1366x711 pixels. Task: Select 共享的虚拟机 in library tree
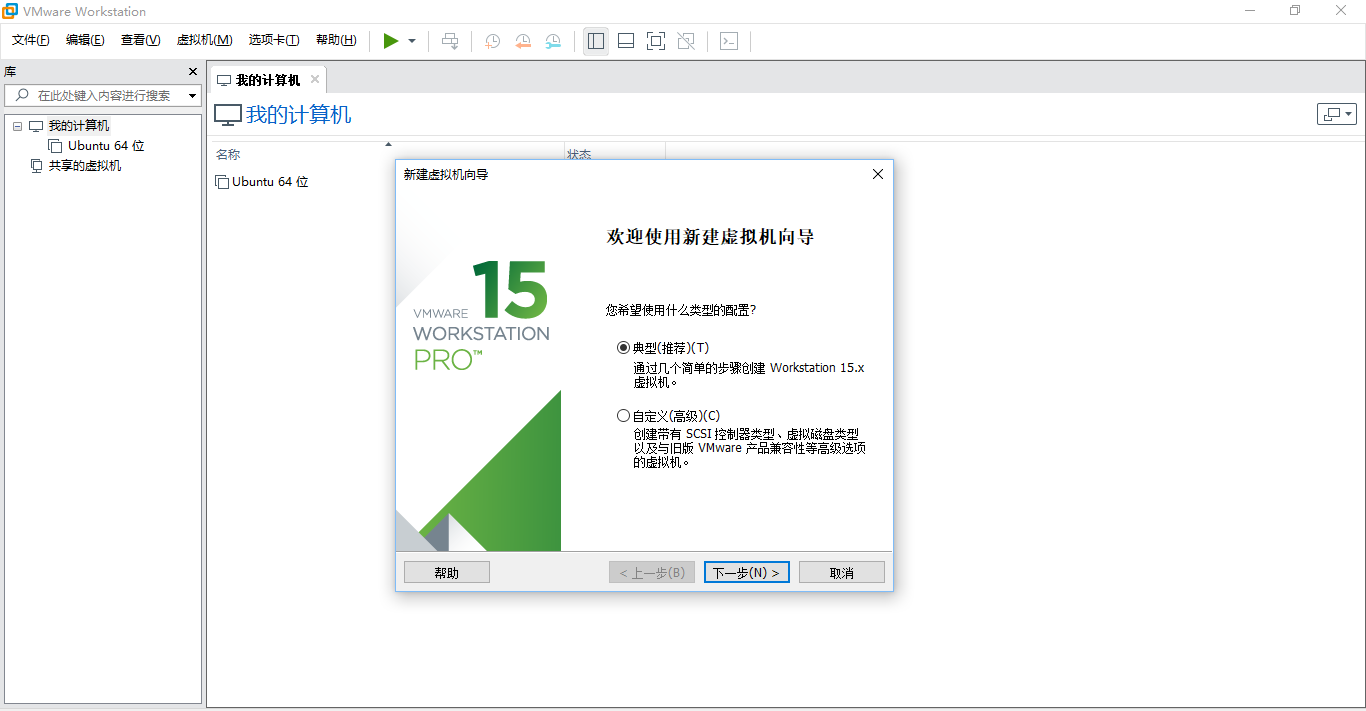(x=85, y=166)
